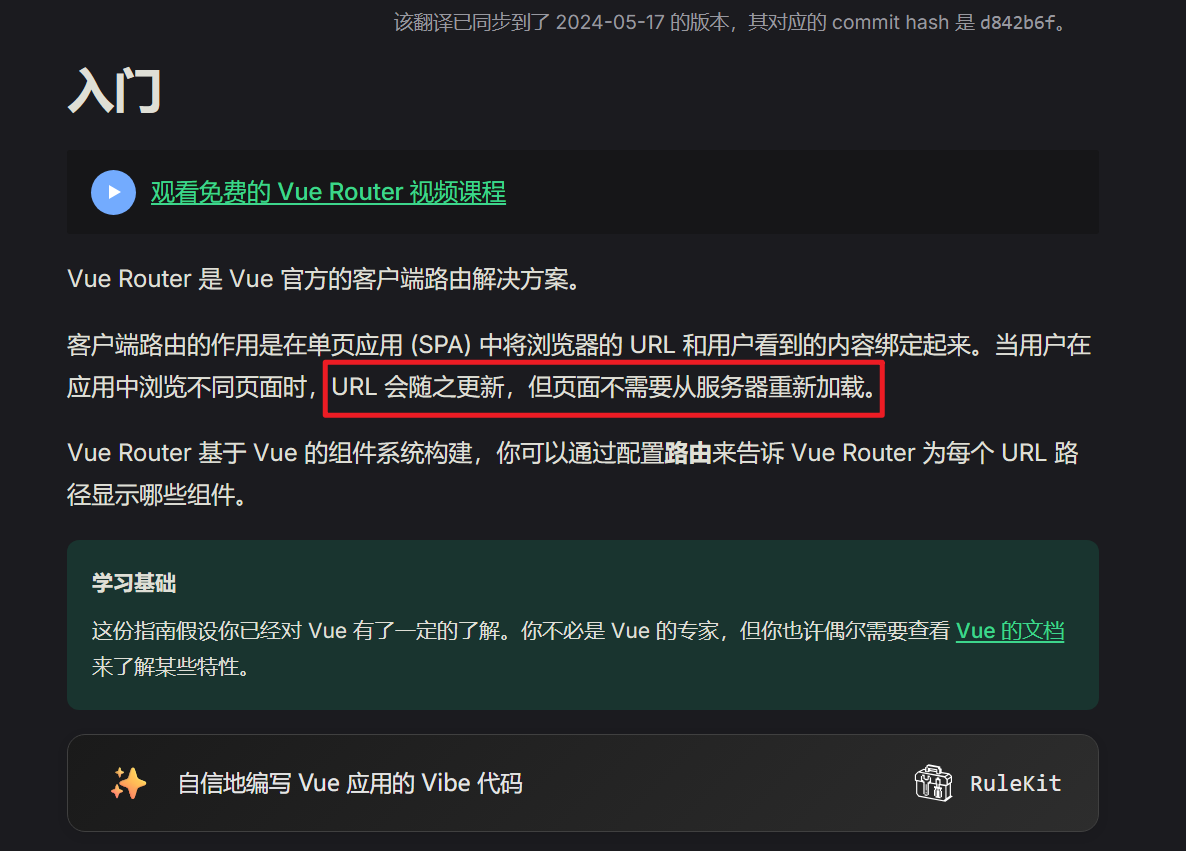Click the paragraph 'Vue Router 是 Vue 官方的客户端路由解决方案'
Viewport: 1186px width, 851px height.
(x=324, y=279)
